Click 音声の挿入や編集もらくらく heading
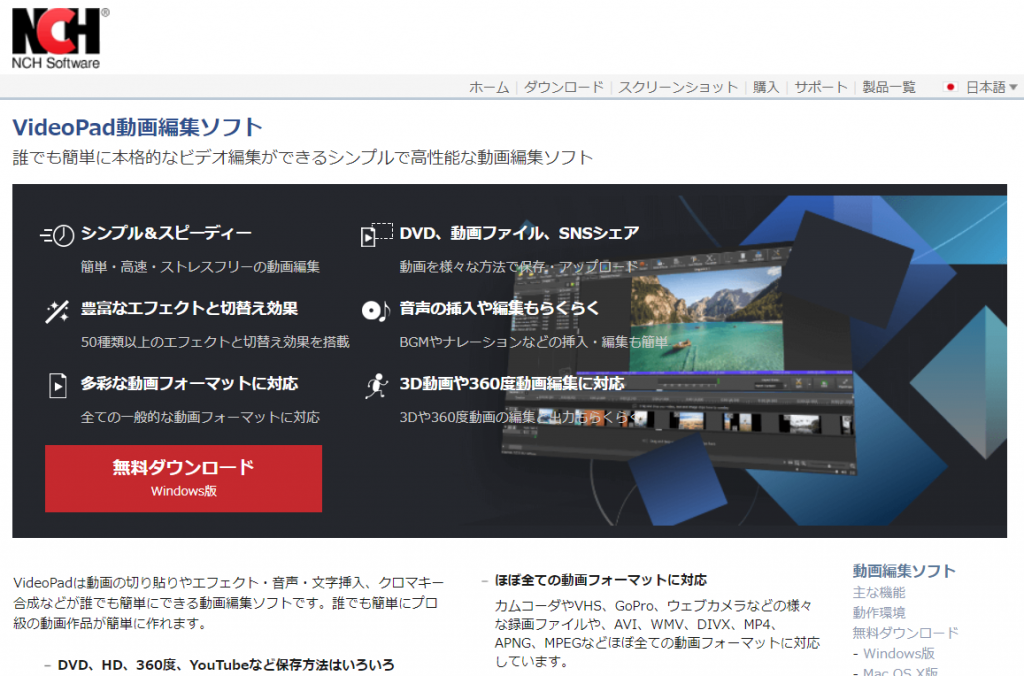This screenshot has width=1024, height=676. 499,308
